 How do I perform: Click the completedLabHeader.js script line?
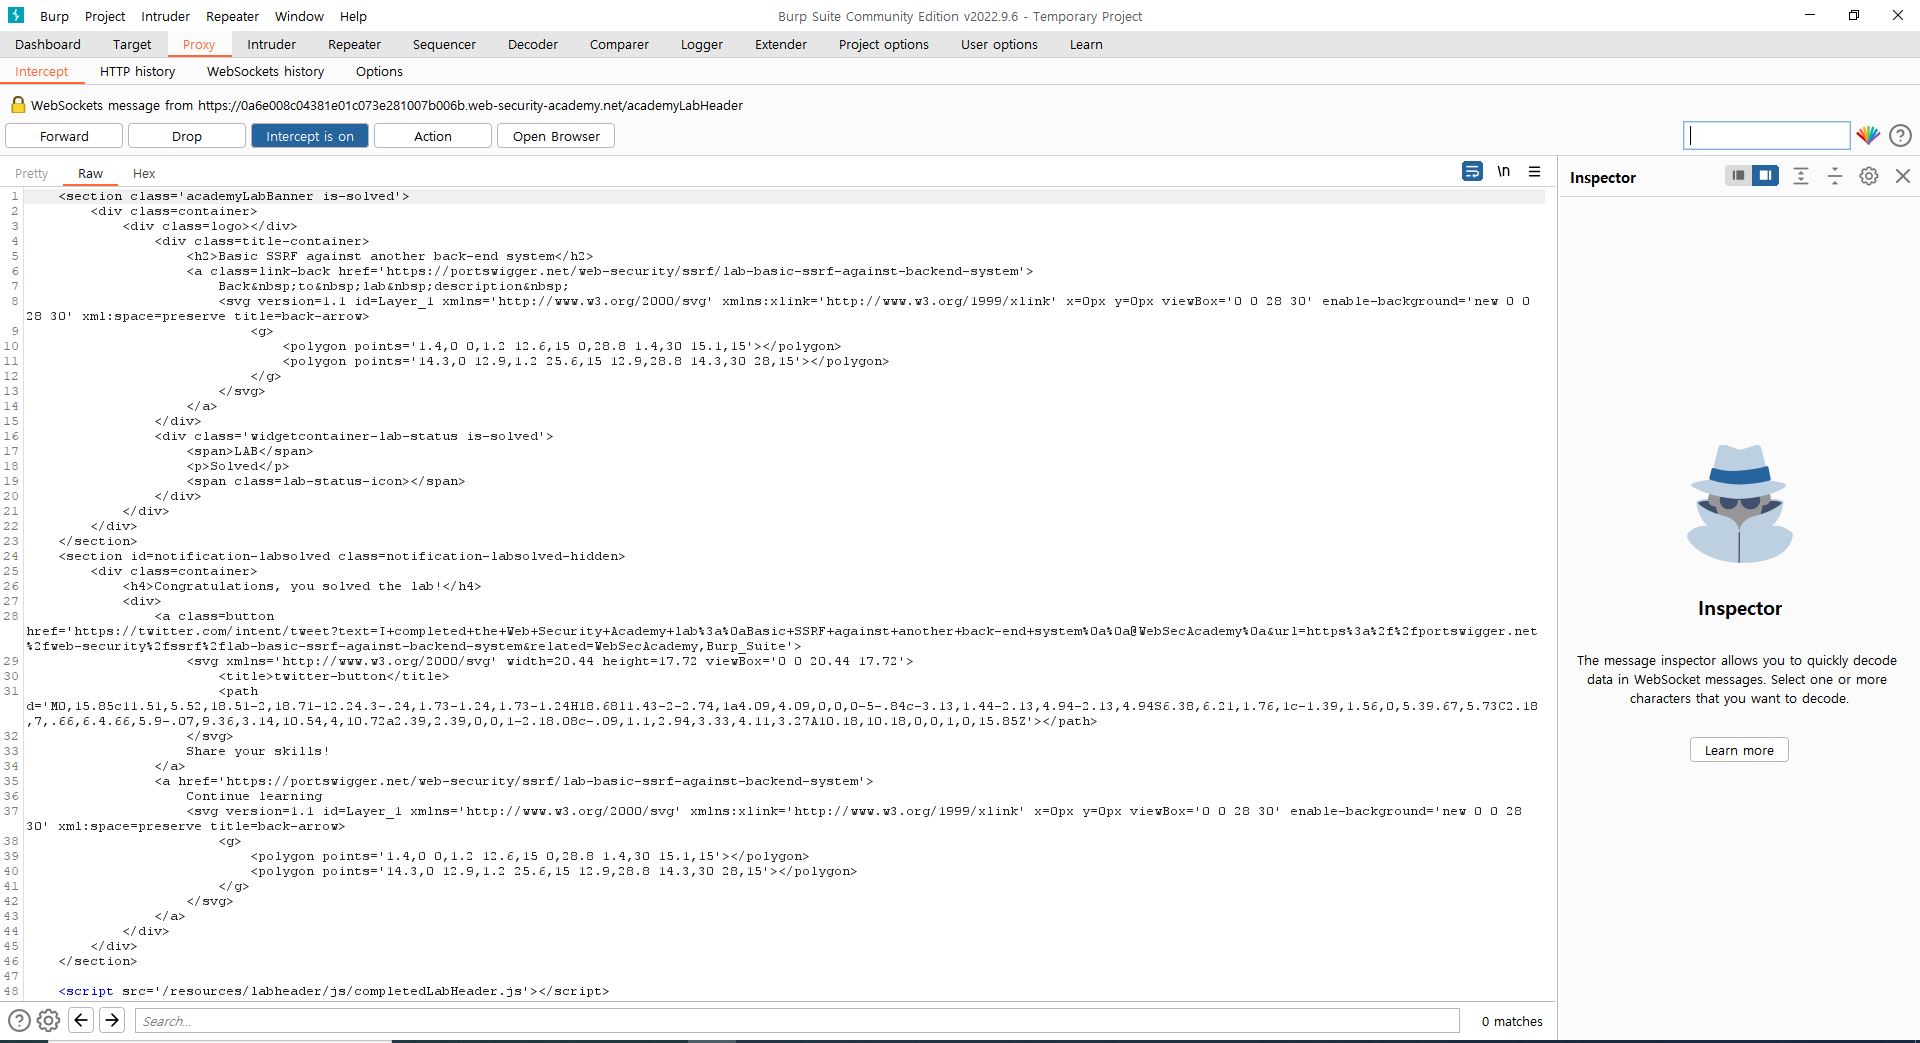(x=334, y=991)
